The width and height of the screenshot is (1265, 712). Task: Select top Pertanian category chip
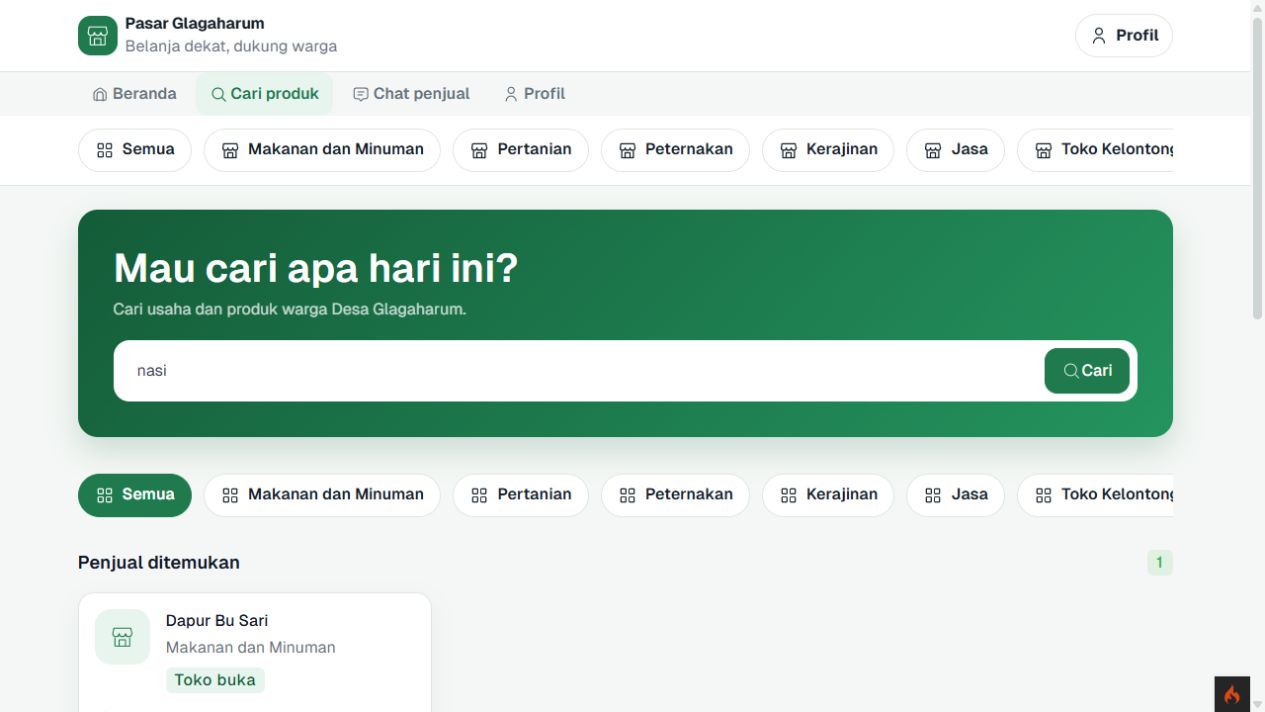pos(521,150)
